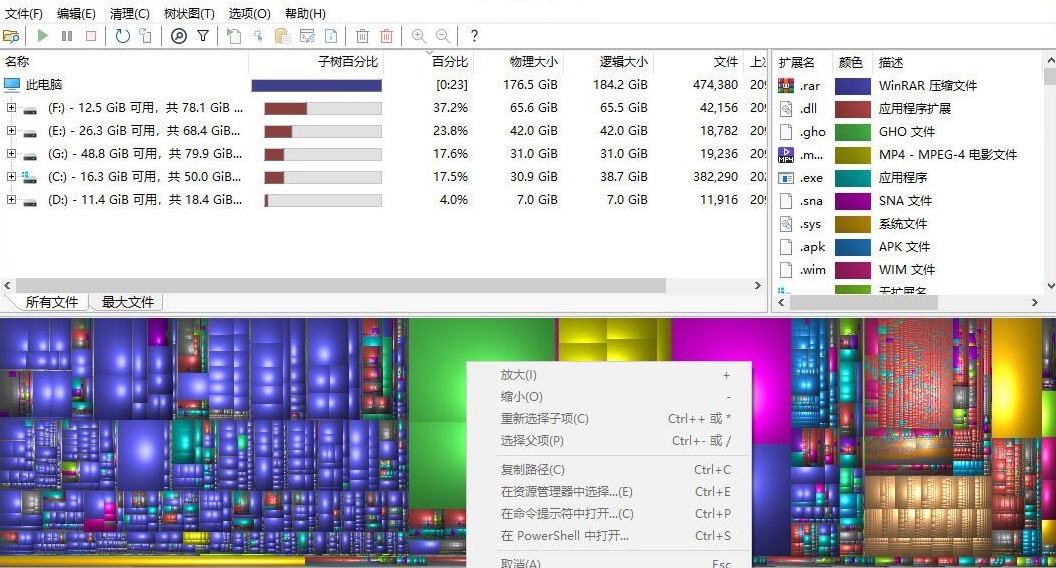Choose 复制路径(C) from the context menu
Image resolution: width=1056 pixels, height=568 pixels.
click(532, 470)
